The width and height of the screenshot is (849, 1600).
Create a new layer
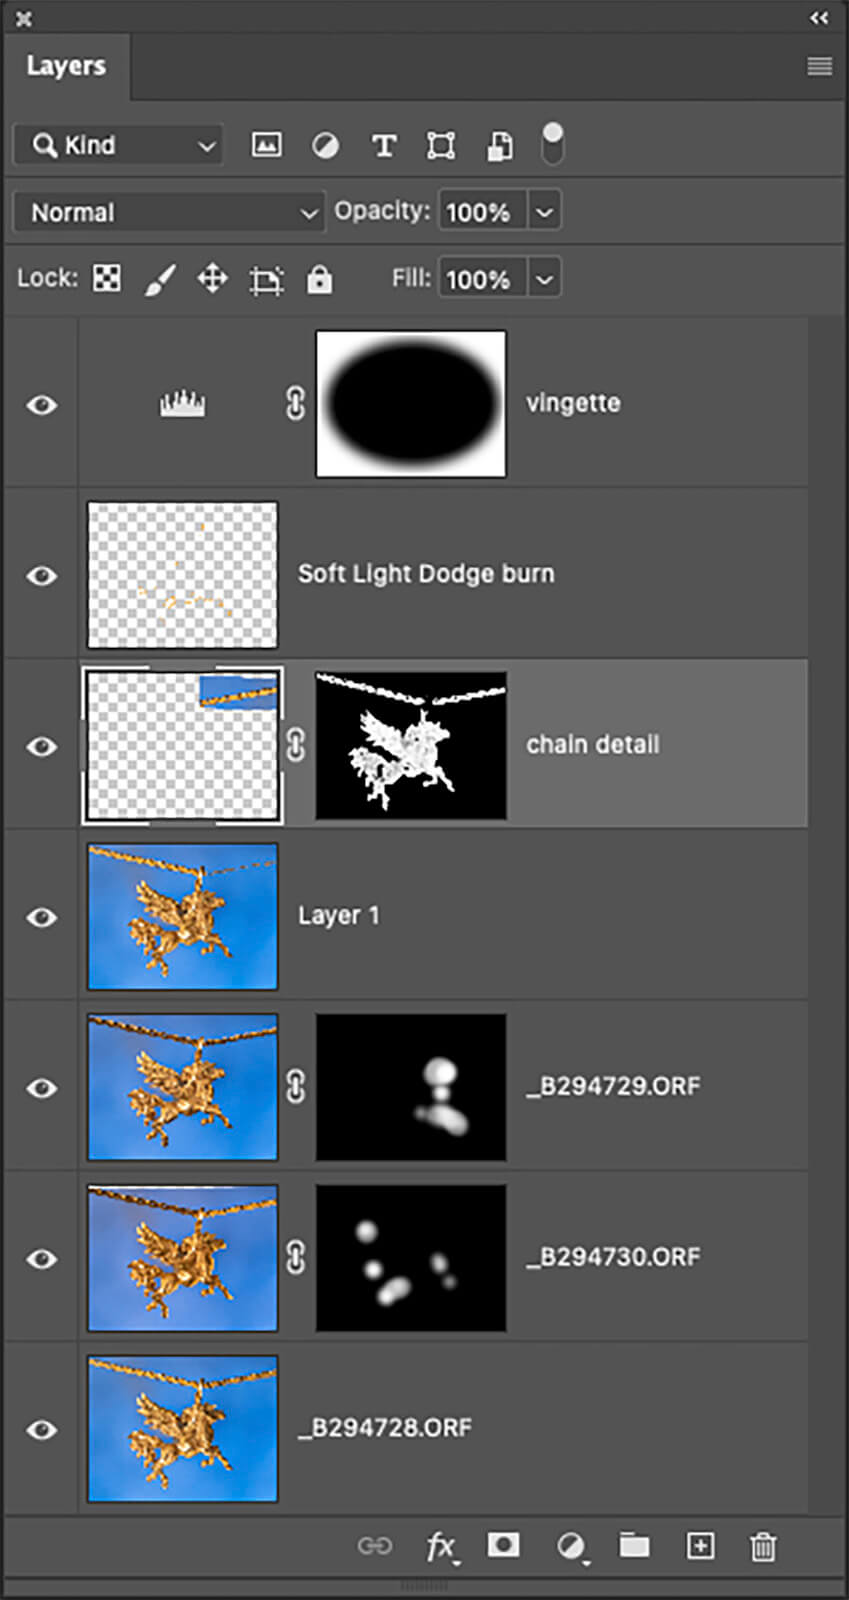point(700,1546)
